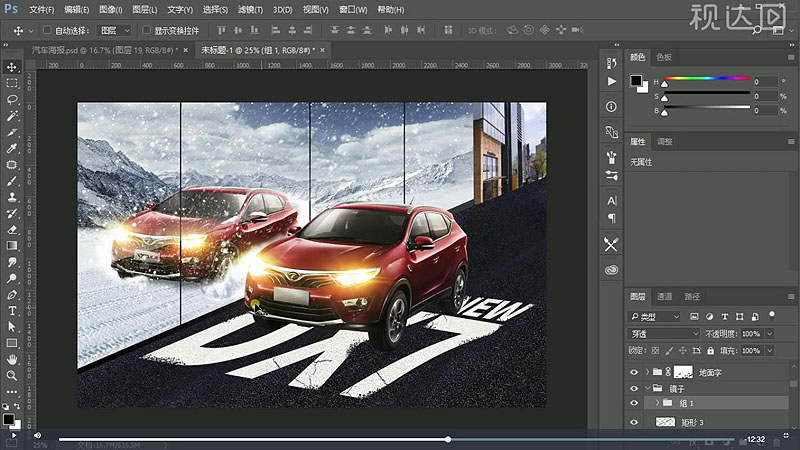Select the Brush tool
800x450 pixels.
coord(12,181)
